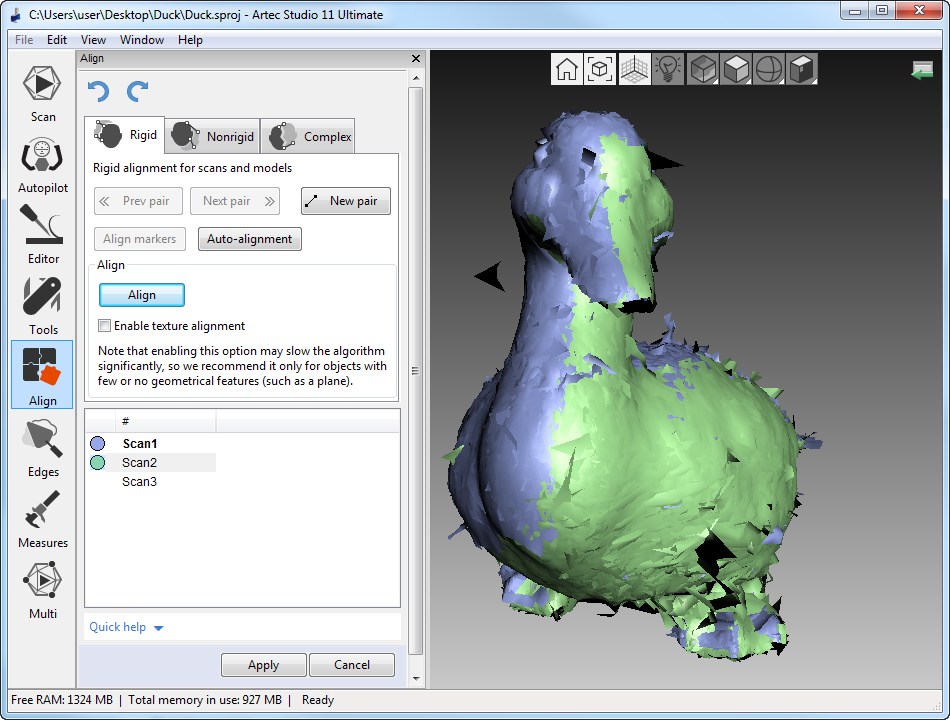
Task: Reset the 3D view with the home icon
Action: (567, 69)
